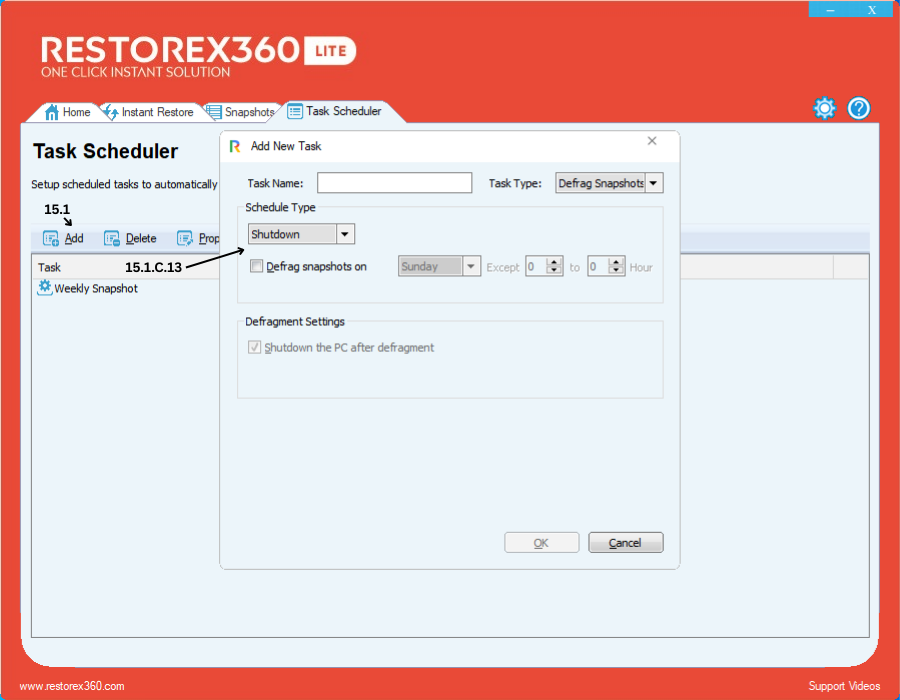Click the Delete task toolbar icon

112,239
